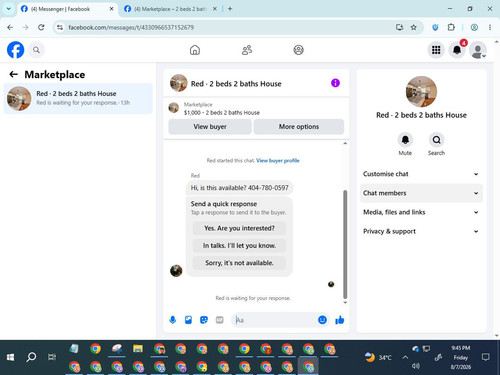The height and width of the screenshot is (375, 500).
Task: Show hidden system tray icons
Action: pyautogui.click(x=405, y=357)
